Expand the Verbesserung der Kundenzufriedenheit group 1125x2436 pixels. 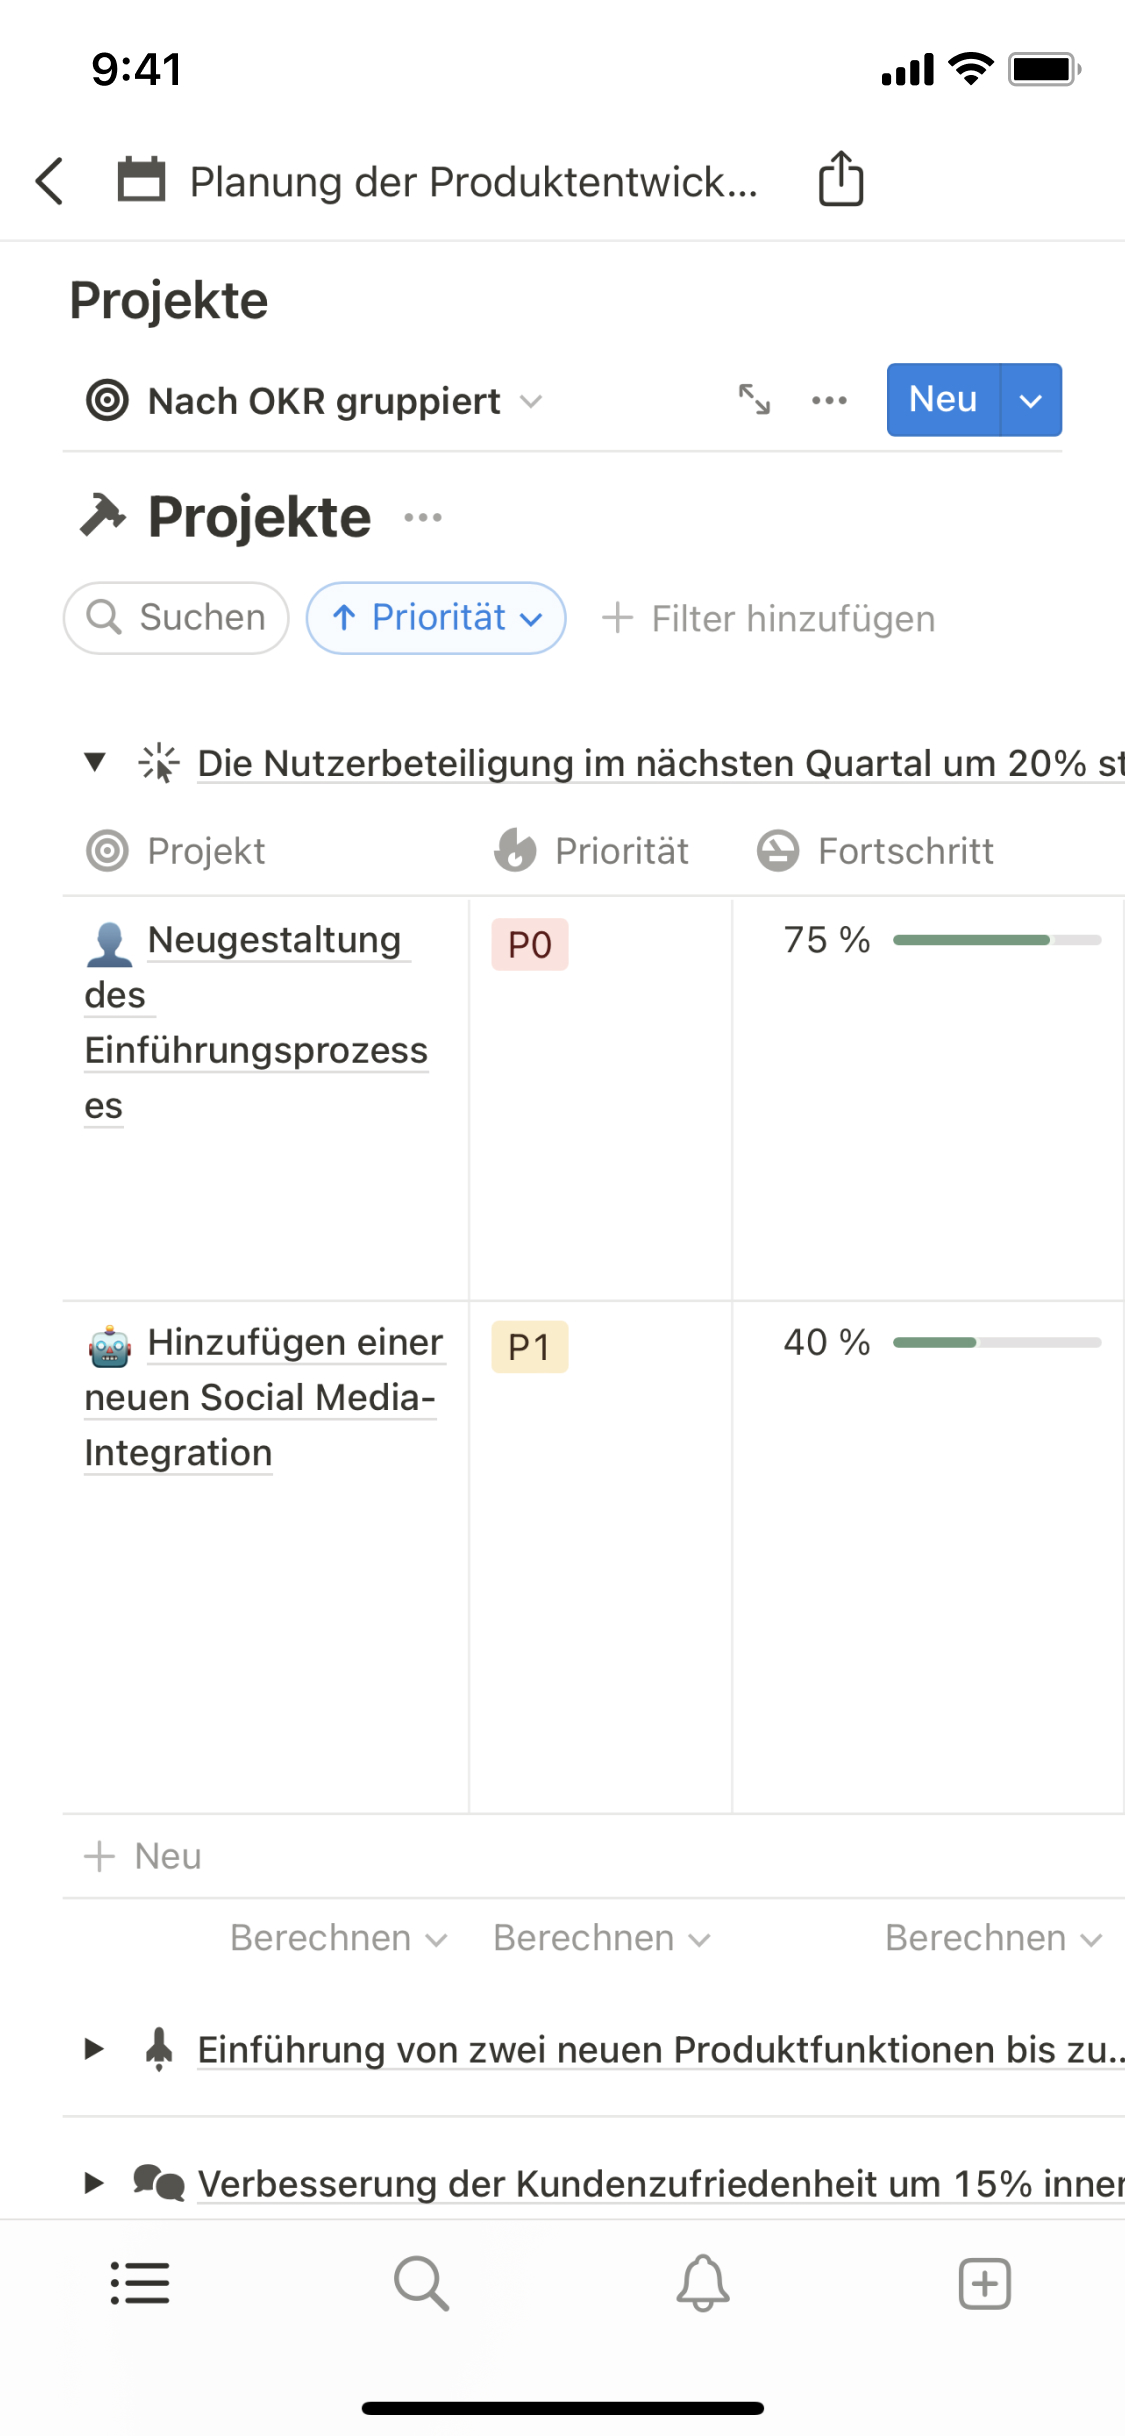point(95,2183)
